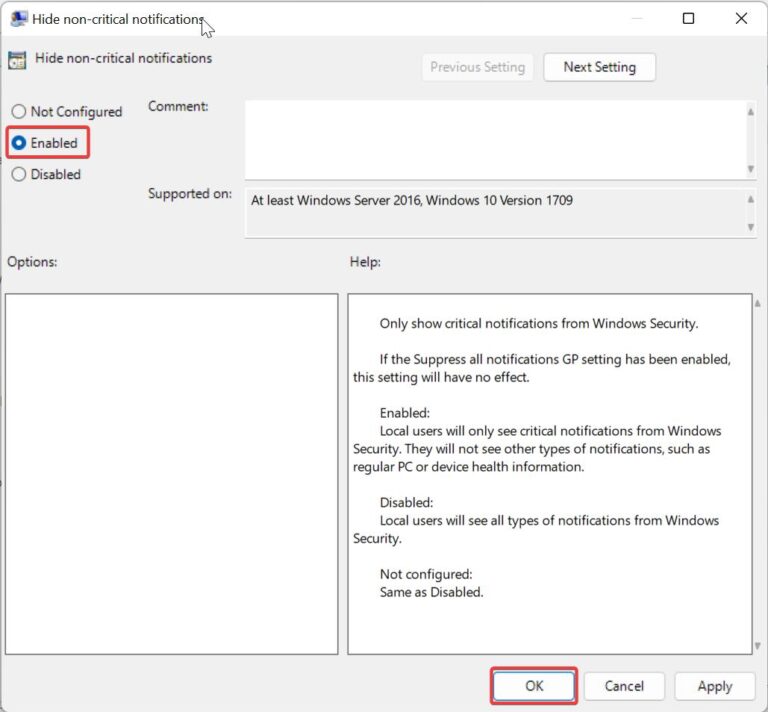Select the Not Configured radio button
Screen dimensions: 768x712
(19, 112)
